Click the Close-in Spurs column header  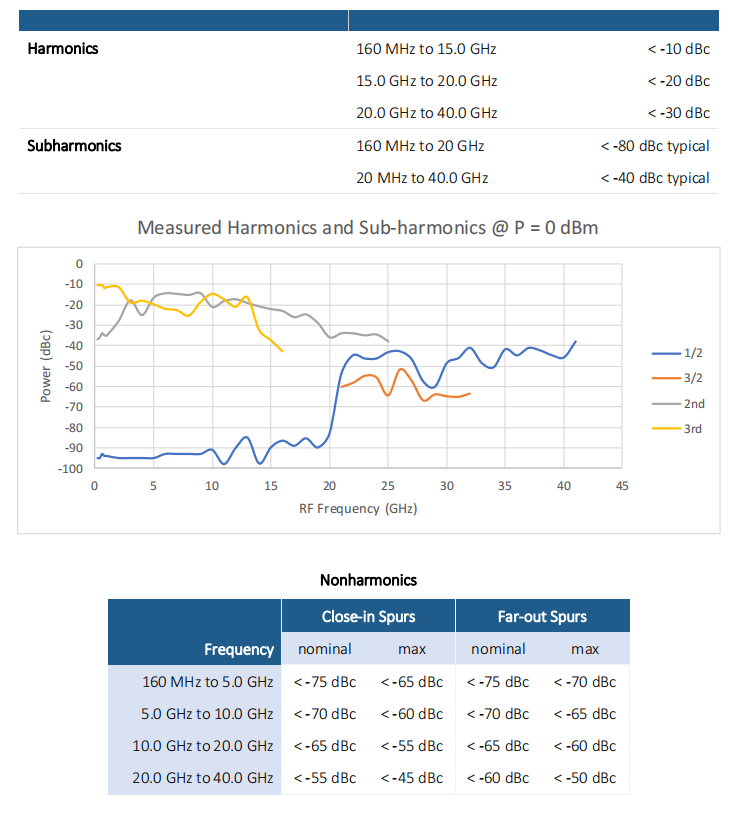(368, 616)
